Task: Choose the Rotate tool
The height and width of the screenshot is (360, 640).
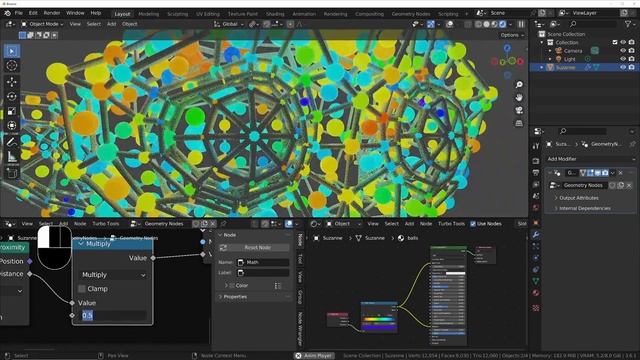Action: pyautogui.click(x=11, y=96)
